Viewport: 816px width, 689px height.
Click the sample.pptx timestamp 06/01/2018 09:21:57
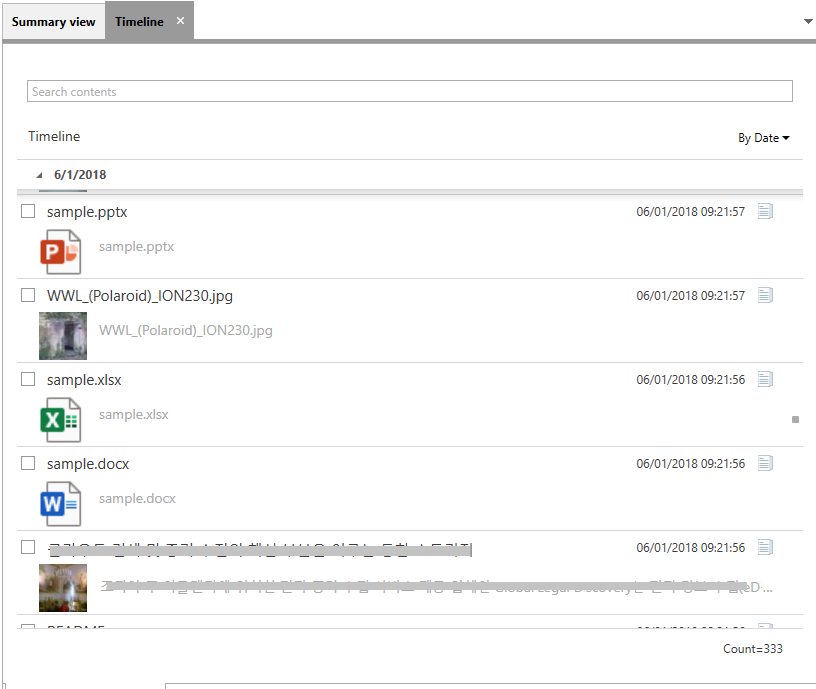(691, 212)
